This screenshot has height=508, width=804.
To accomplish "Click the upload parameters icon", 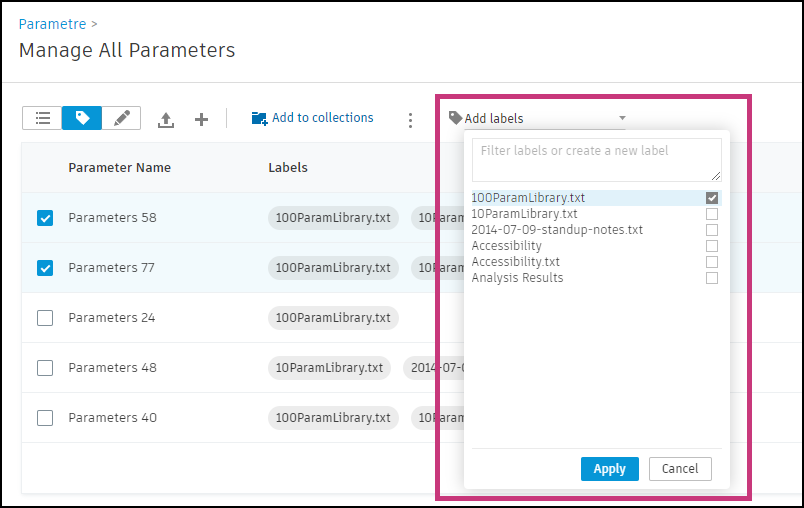I will 166,120.
